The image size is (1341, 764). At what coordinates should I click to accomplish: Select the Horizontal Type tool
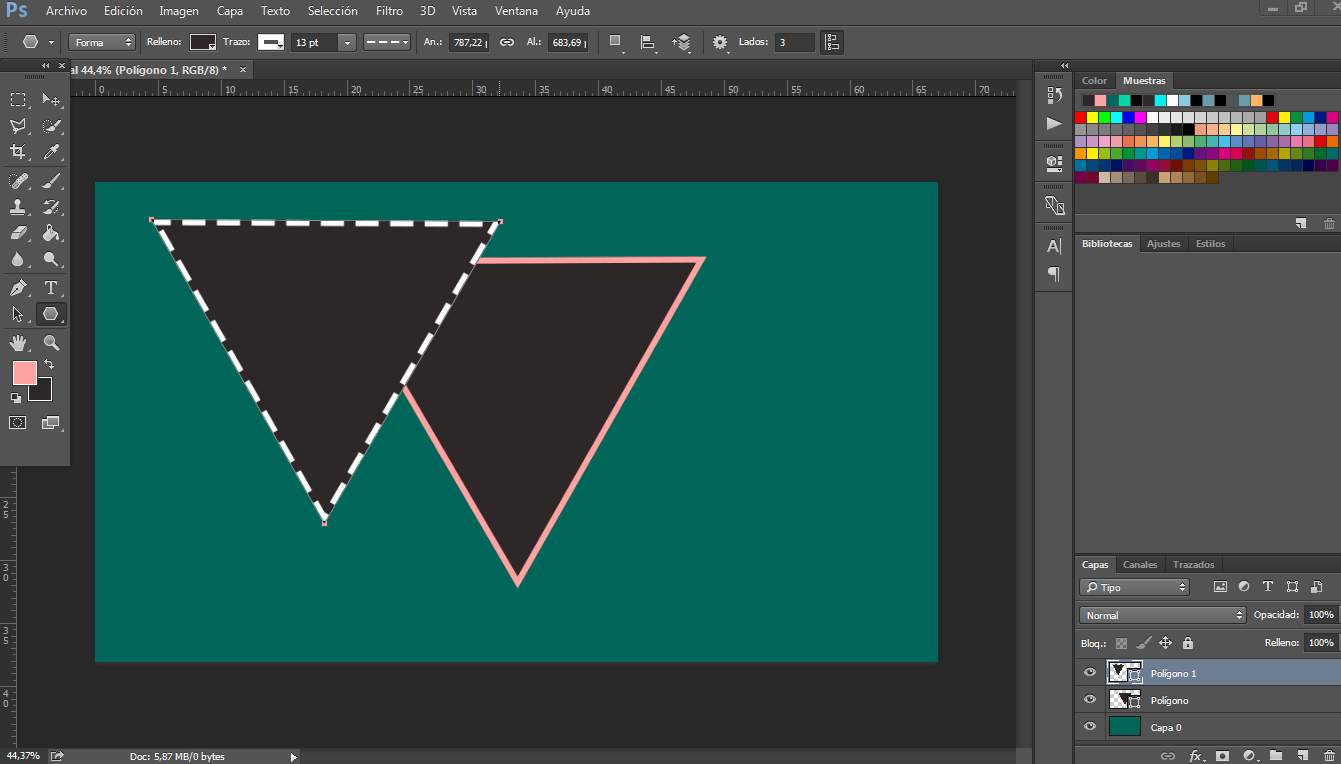coord(51,288)
